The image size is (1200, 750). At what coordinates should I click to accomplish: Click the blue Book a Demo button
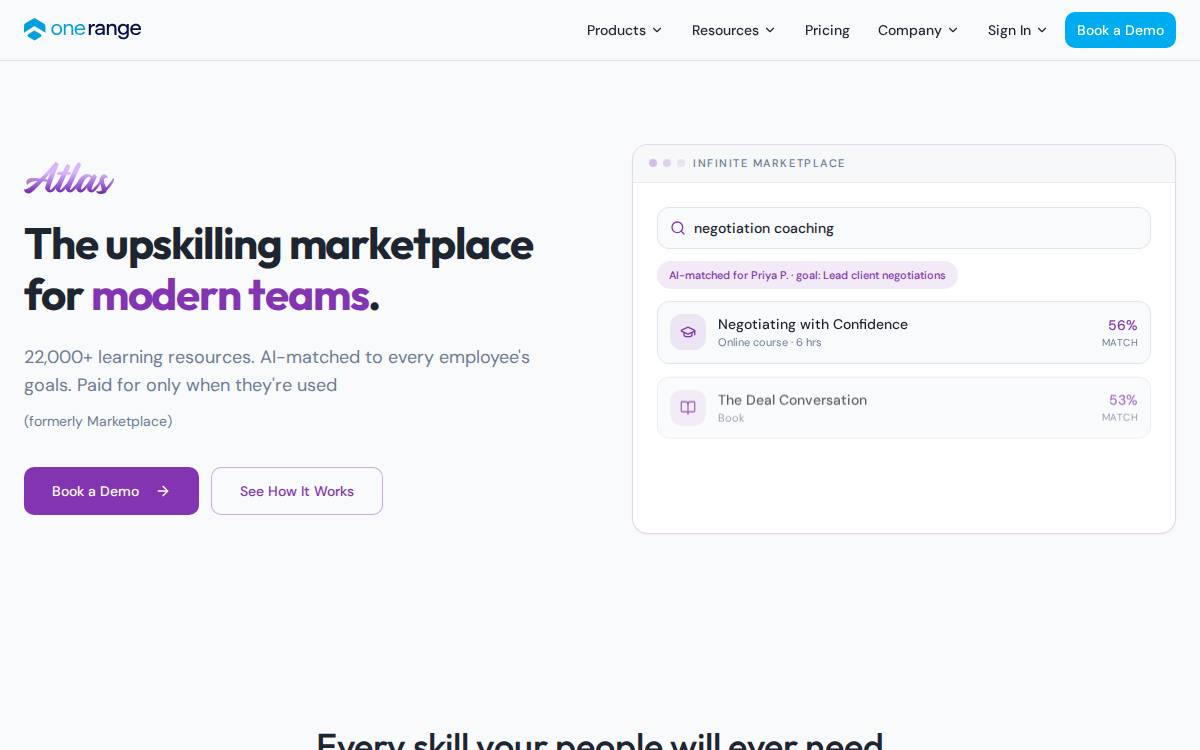click(1120, 30)
